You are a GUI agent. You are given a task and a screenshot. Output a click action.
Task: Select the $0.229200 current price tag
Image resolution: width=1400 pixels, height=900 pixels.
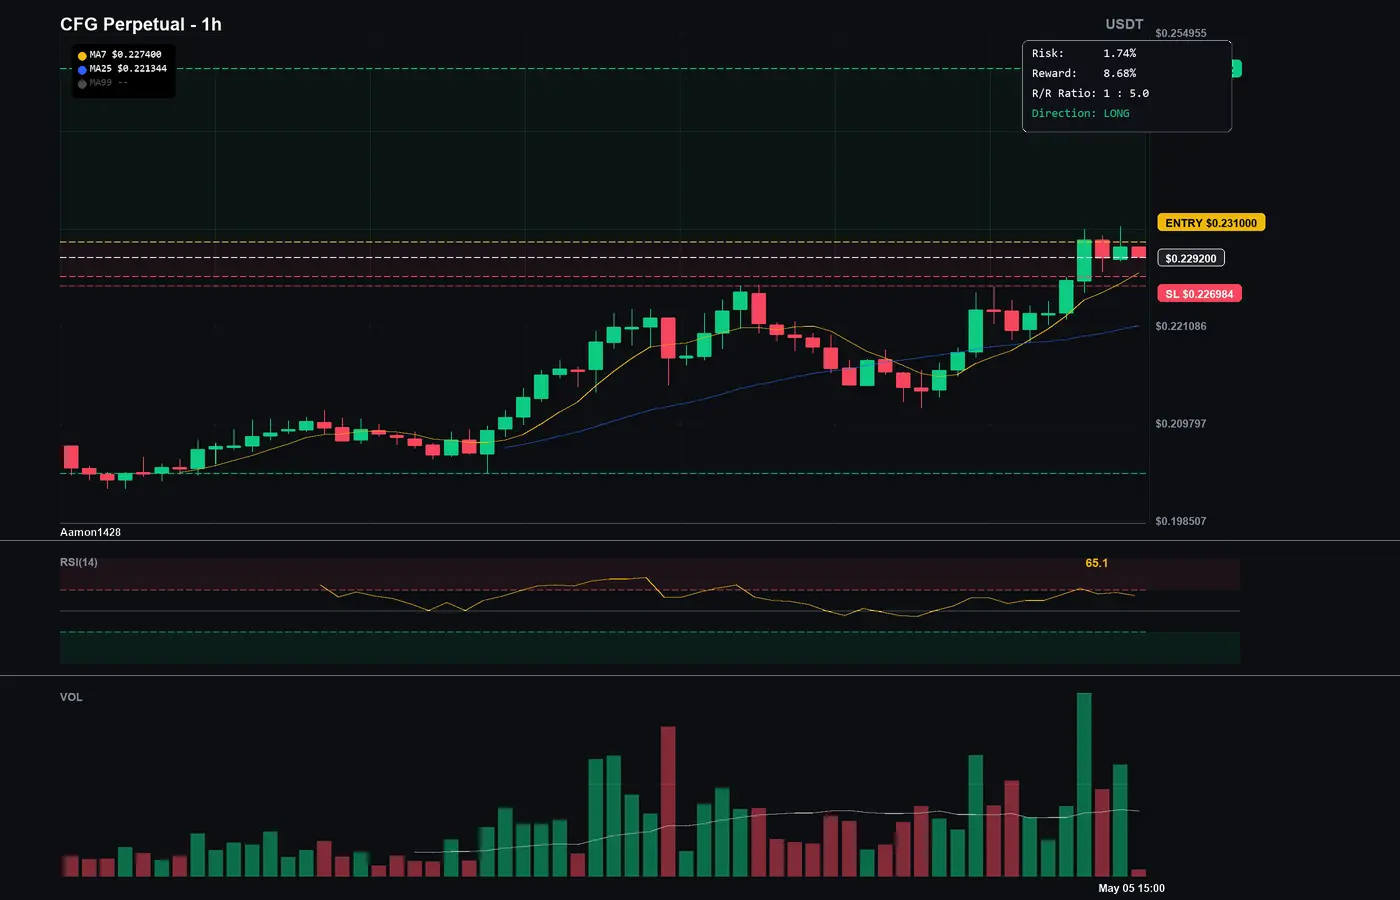[x=1191, y=258]
